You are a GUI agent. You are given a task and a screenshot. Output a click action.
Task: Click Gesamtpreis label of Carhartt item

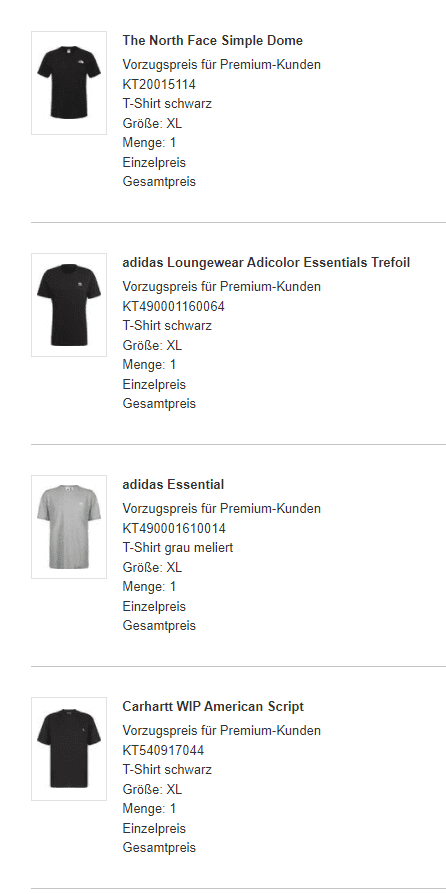159,848
